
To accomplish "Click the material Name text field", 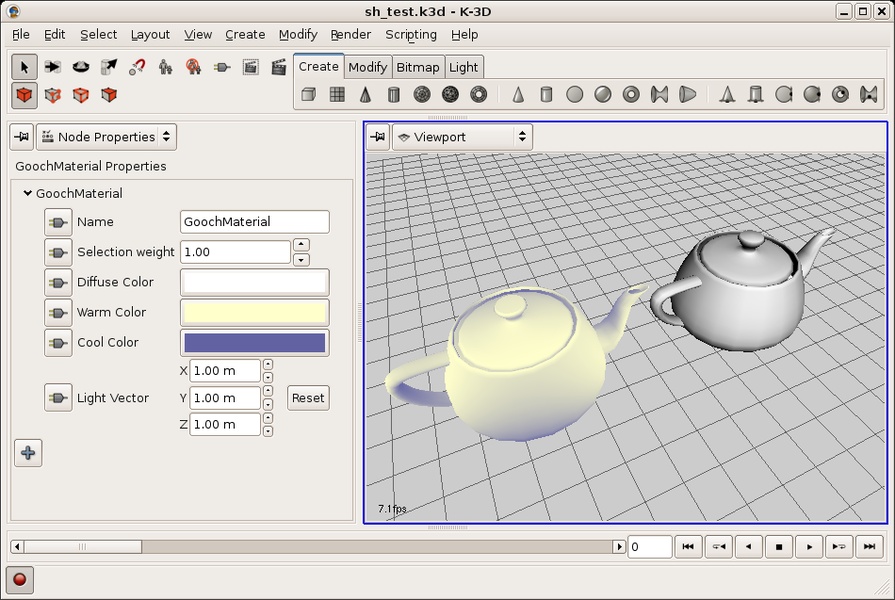I will 254,222.
